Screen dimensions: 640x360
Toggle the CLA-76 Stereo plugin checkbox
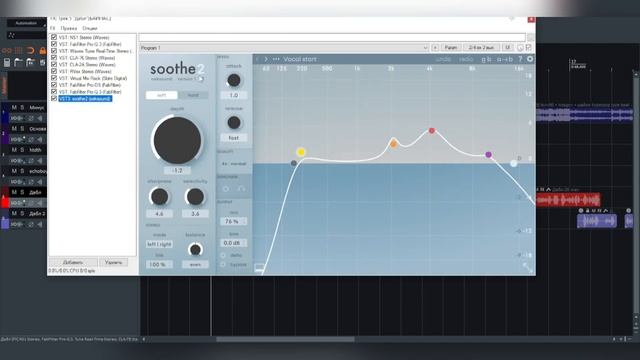pos(54,58)
